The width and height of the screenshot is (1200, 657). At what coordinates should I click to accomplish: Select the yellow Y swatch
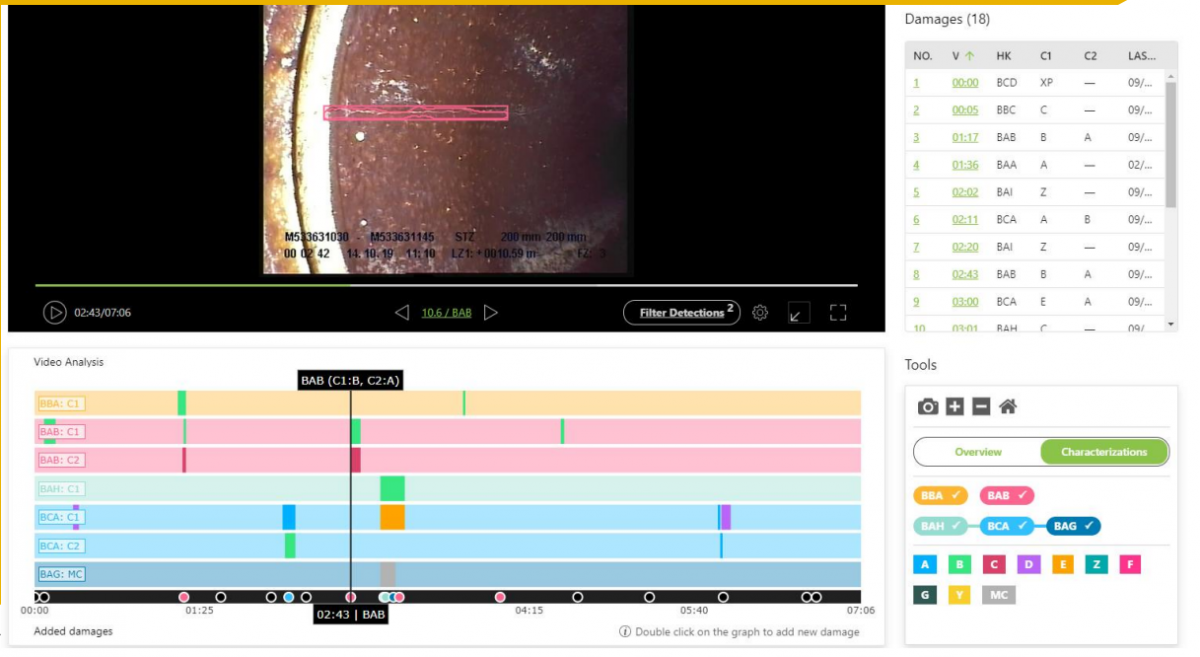(959, 595)
